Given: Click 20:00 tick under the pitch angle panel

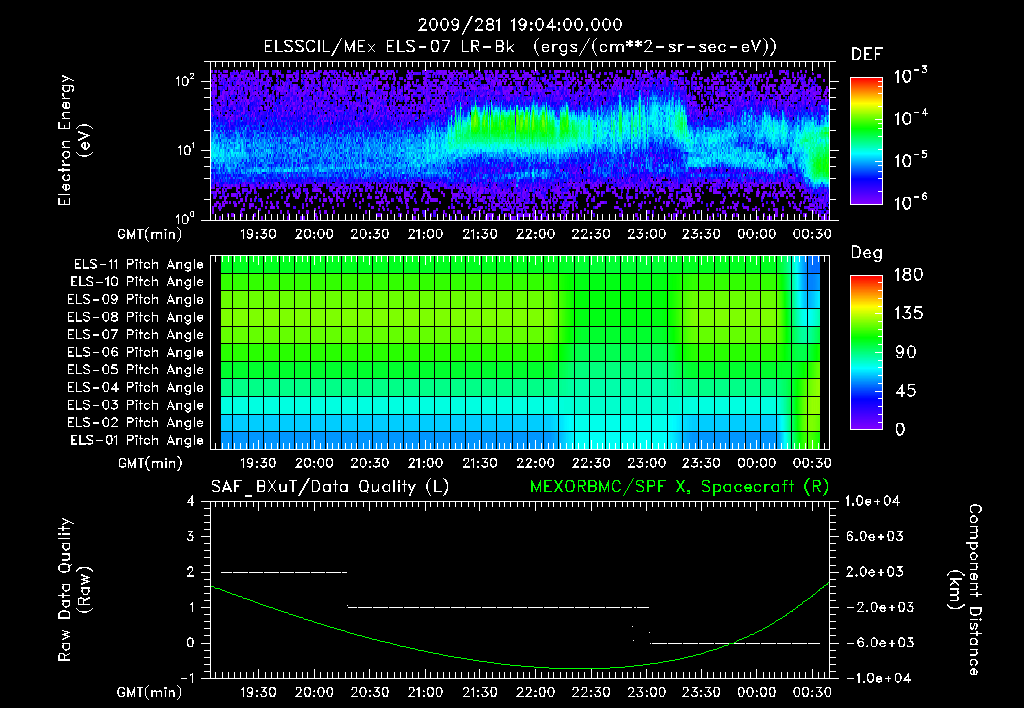Looking at the screenshot, I should click(x=313, y=463).
